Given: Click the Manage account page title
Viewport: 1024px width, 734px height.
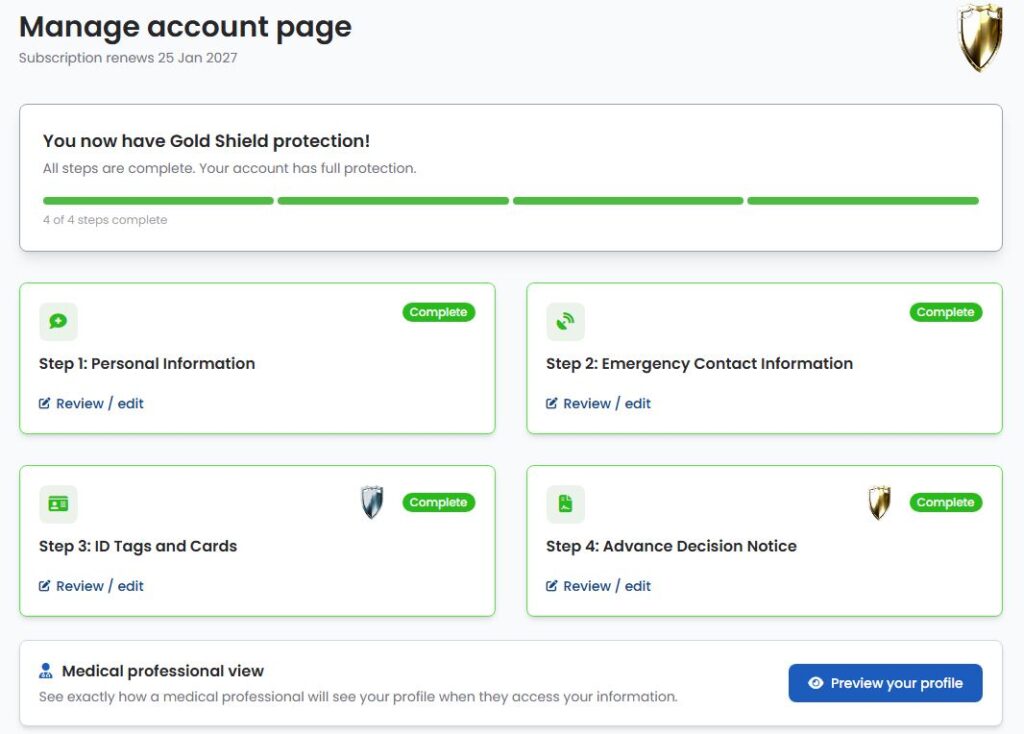Looking at the screenshot, I should 185,27.
